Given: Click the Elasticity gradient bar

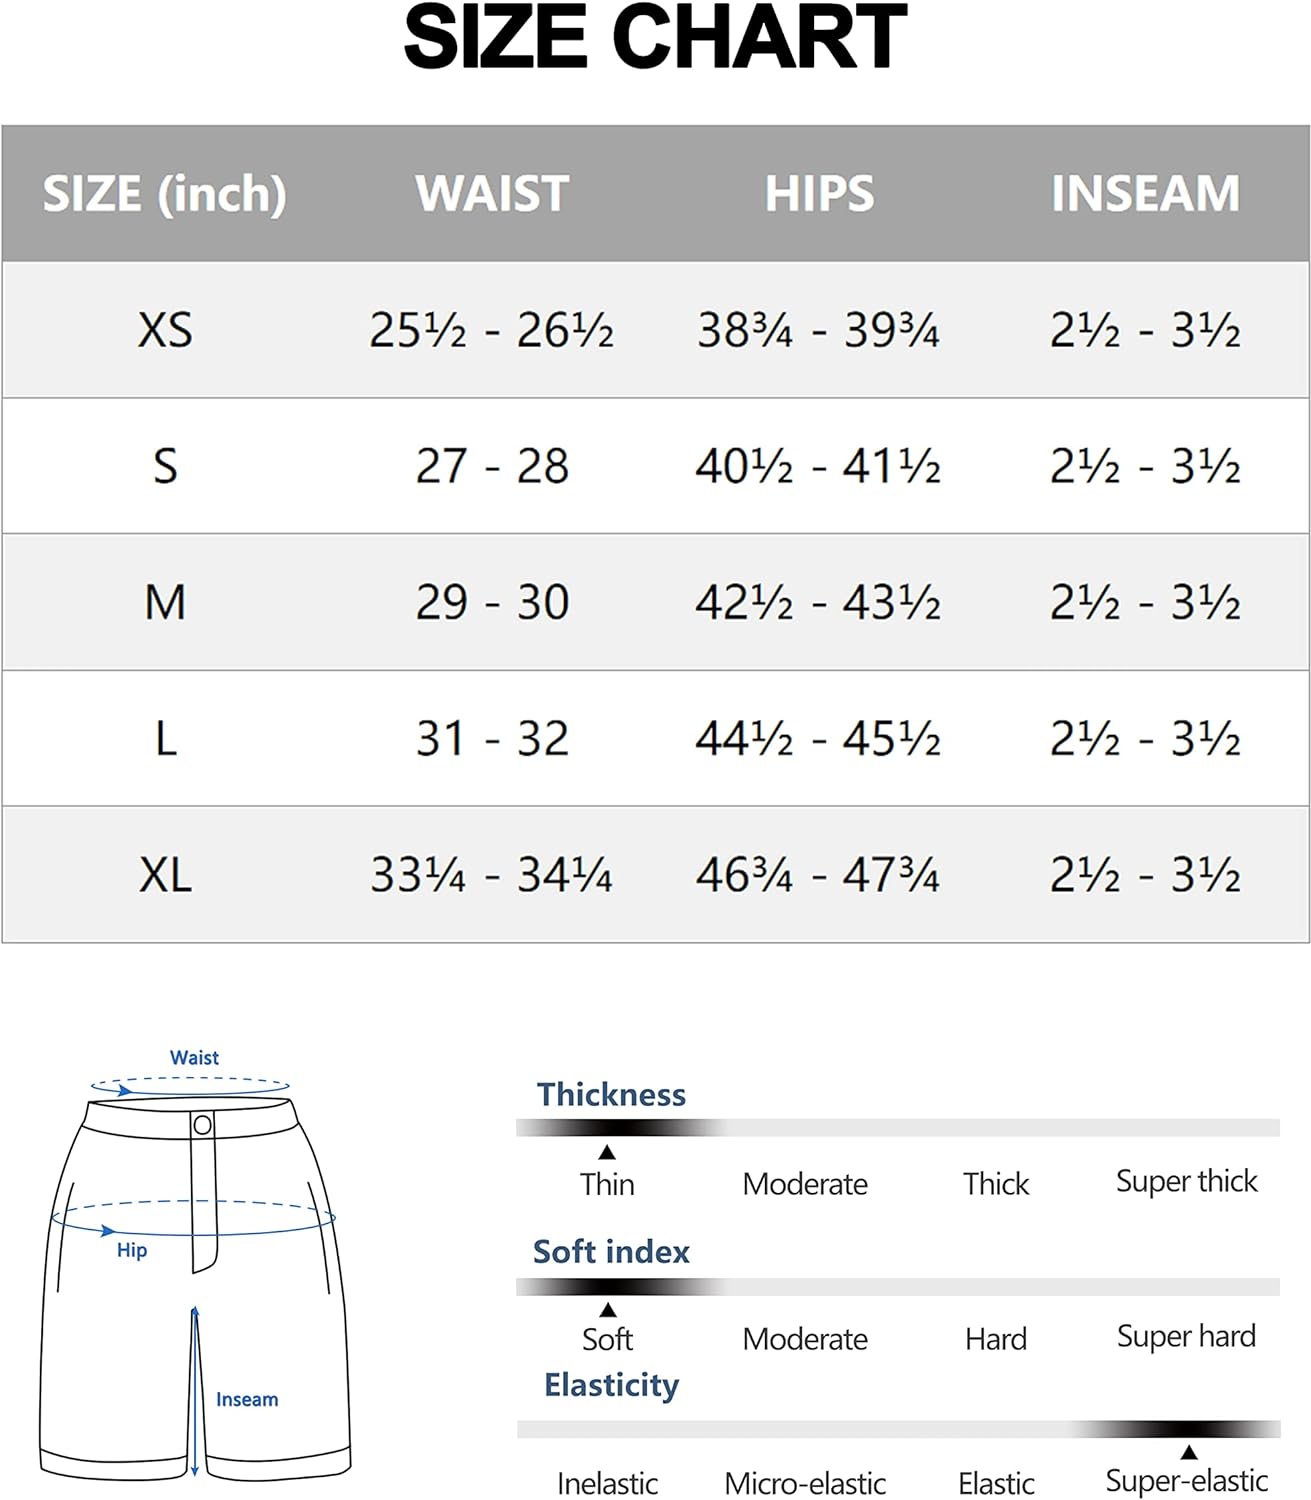Looking at the screenshot, I should 897,1429.
